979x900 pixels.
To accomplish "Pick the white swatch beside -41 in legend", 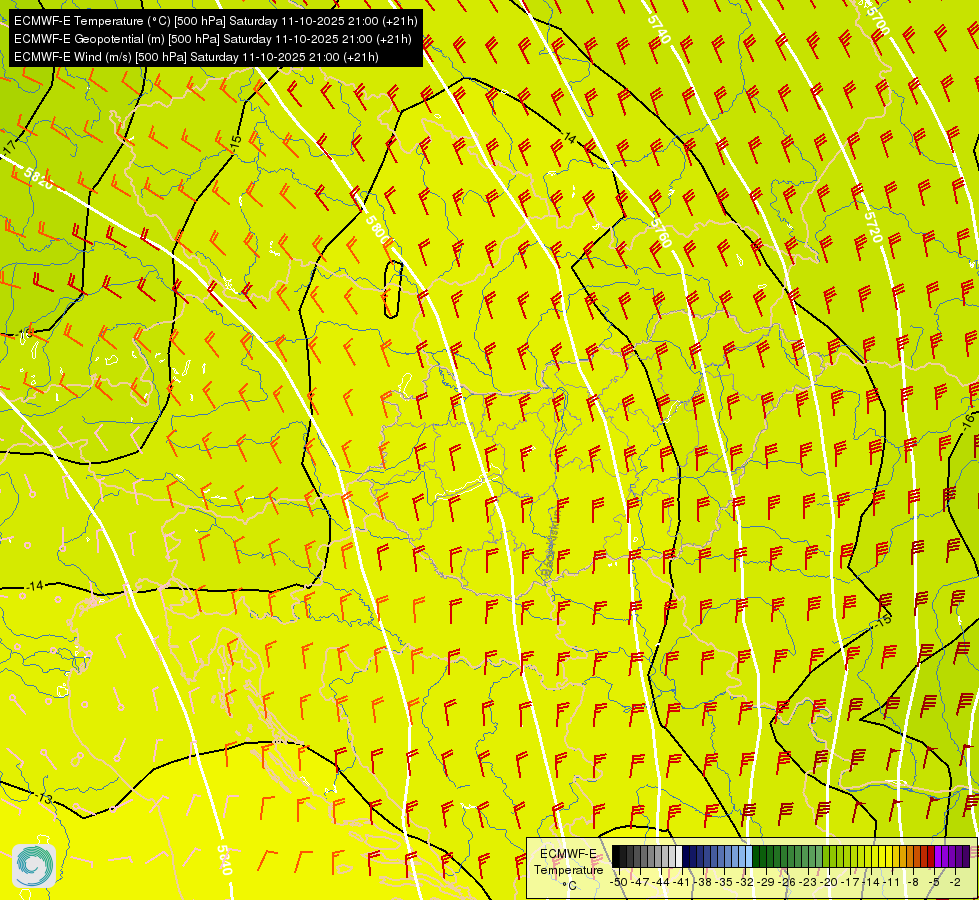I will tap(679, 856).
